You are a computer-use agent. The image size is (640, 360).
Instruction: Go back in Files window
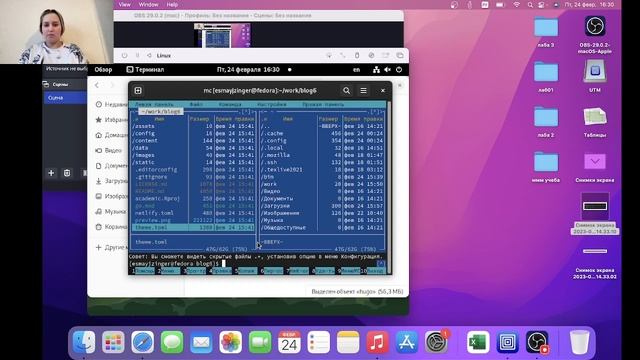(x=97, y=85)
